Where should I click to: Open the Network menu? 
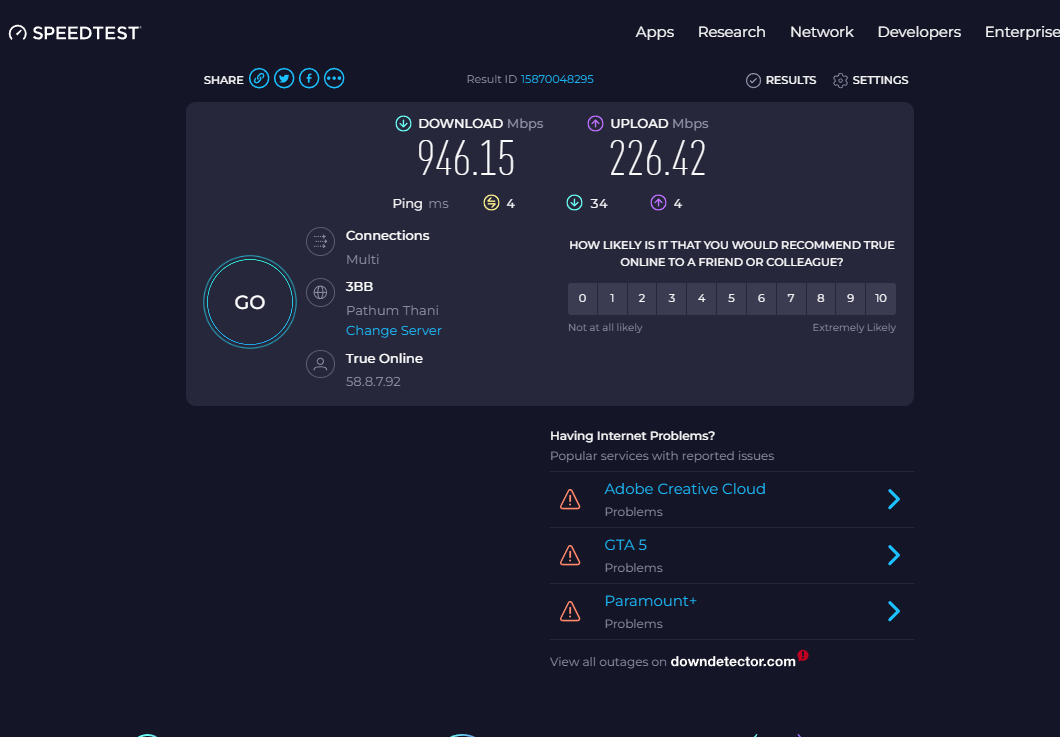click(821, 32)
